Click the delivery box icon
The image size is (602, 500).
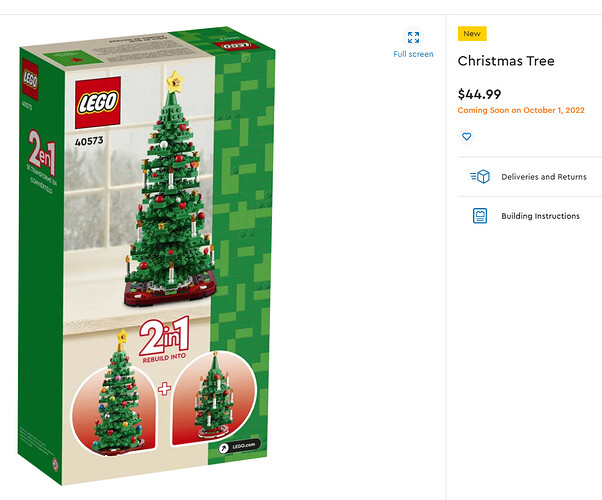click(480, 177)
